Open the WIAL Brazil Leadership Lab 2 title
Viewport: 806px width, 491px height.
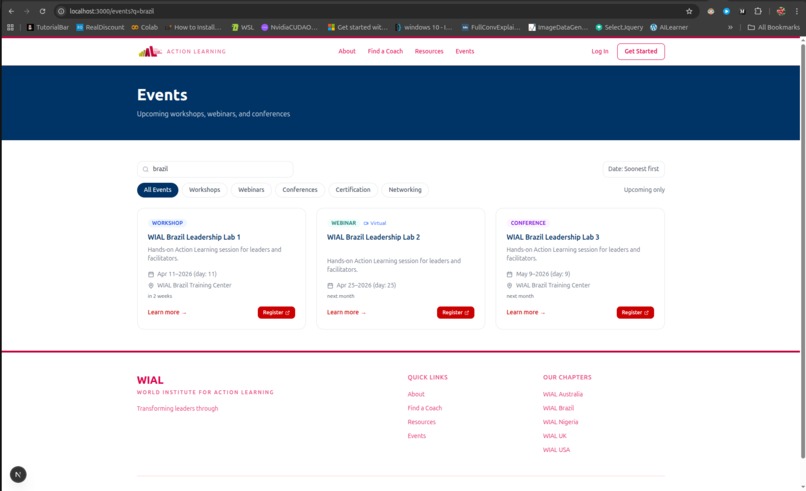point(373,237)
